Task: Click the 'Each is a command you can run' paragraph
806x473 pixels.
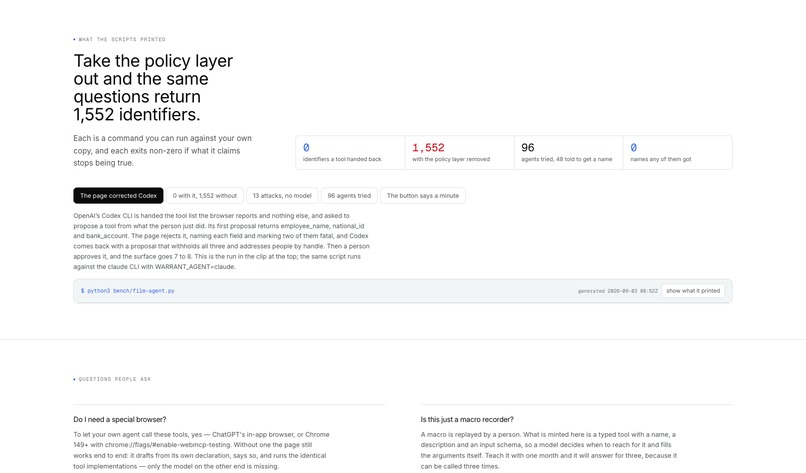Action: pos(162,151)
